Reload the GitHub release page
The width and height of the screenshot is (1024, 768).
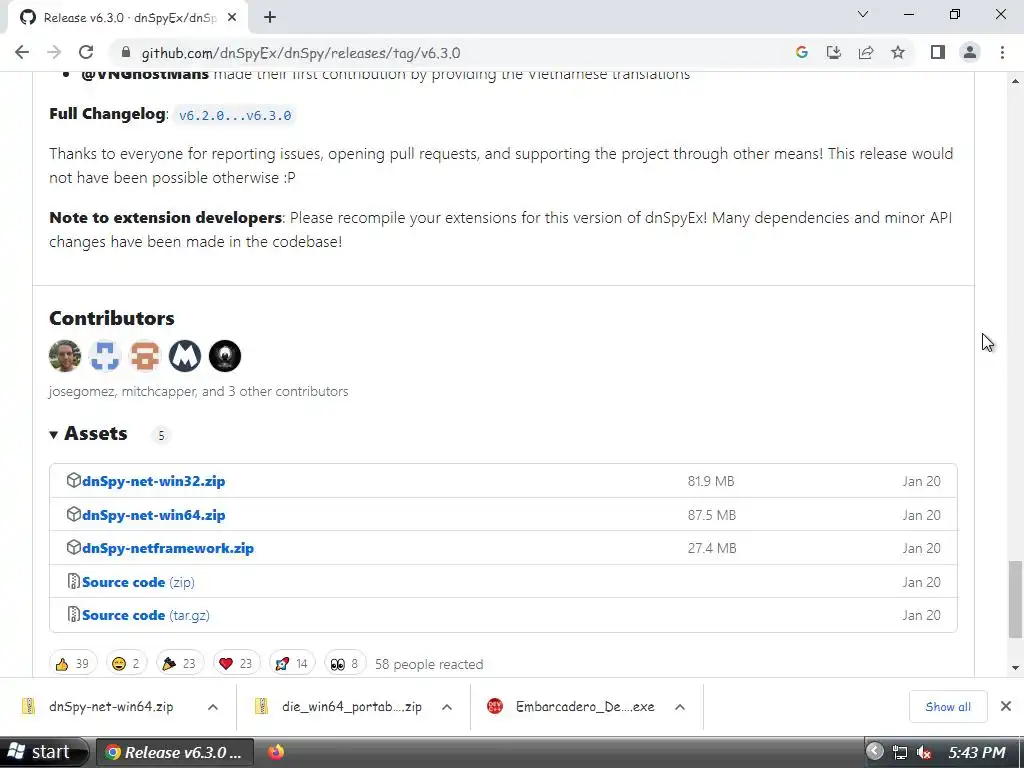tap(86, 52)
